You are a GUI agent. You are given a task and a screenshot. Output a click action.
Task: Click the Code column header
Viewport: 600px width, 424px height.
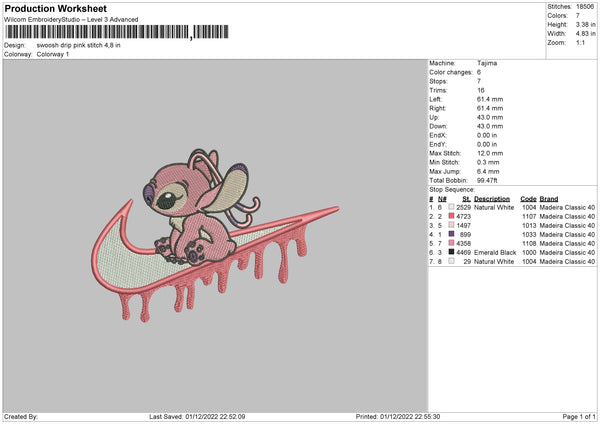coord(529,198)
